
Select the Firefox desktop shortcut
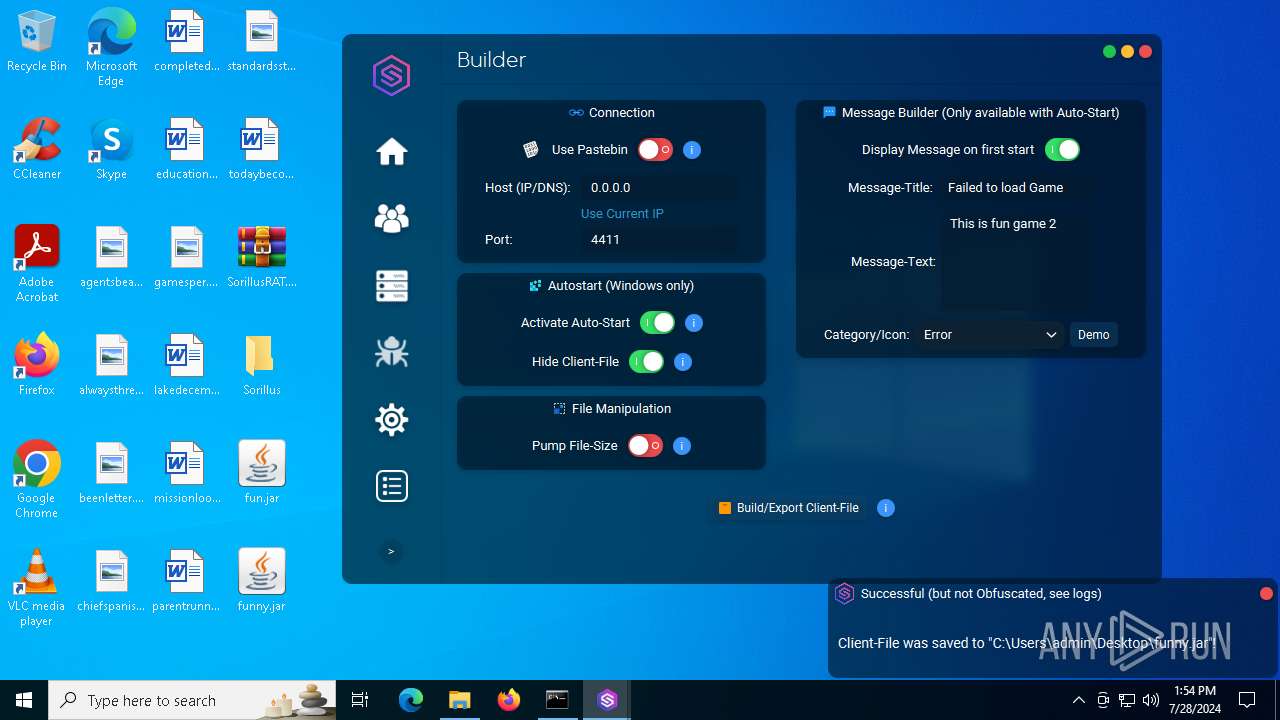37,366
